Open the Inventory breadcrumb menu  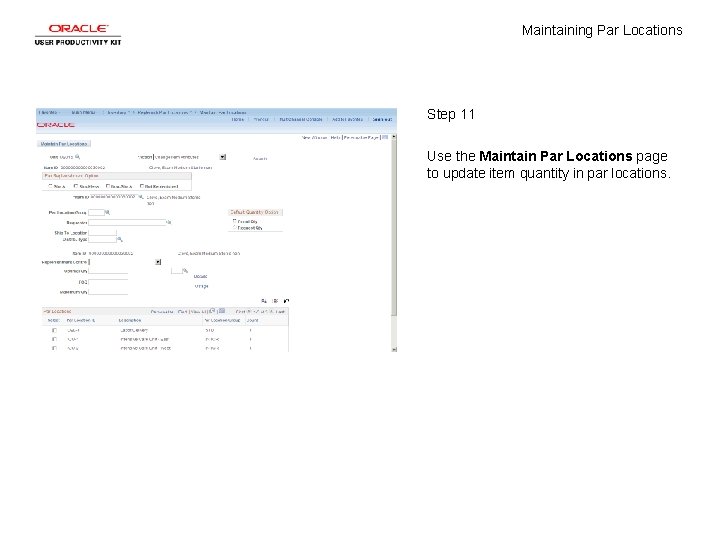118,112
